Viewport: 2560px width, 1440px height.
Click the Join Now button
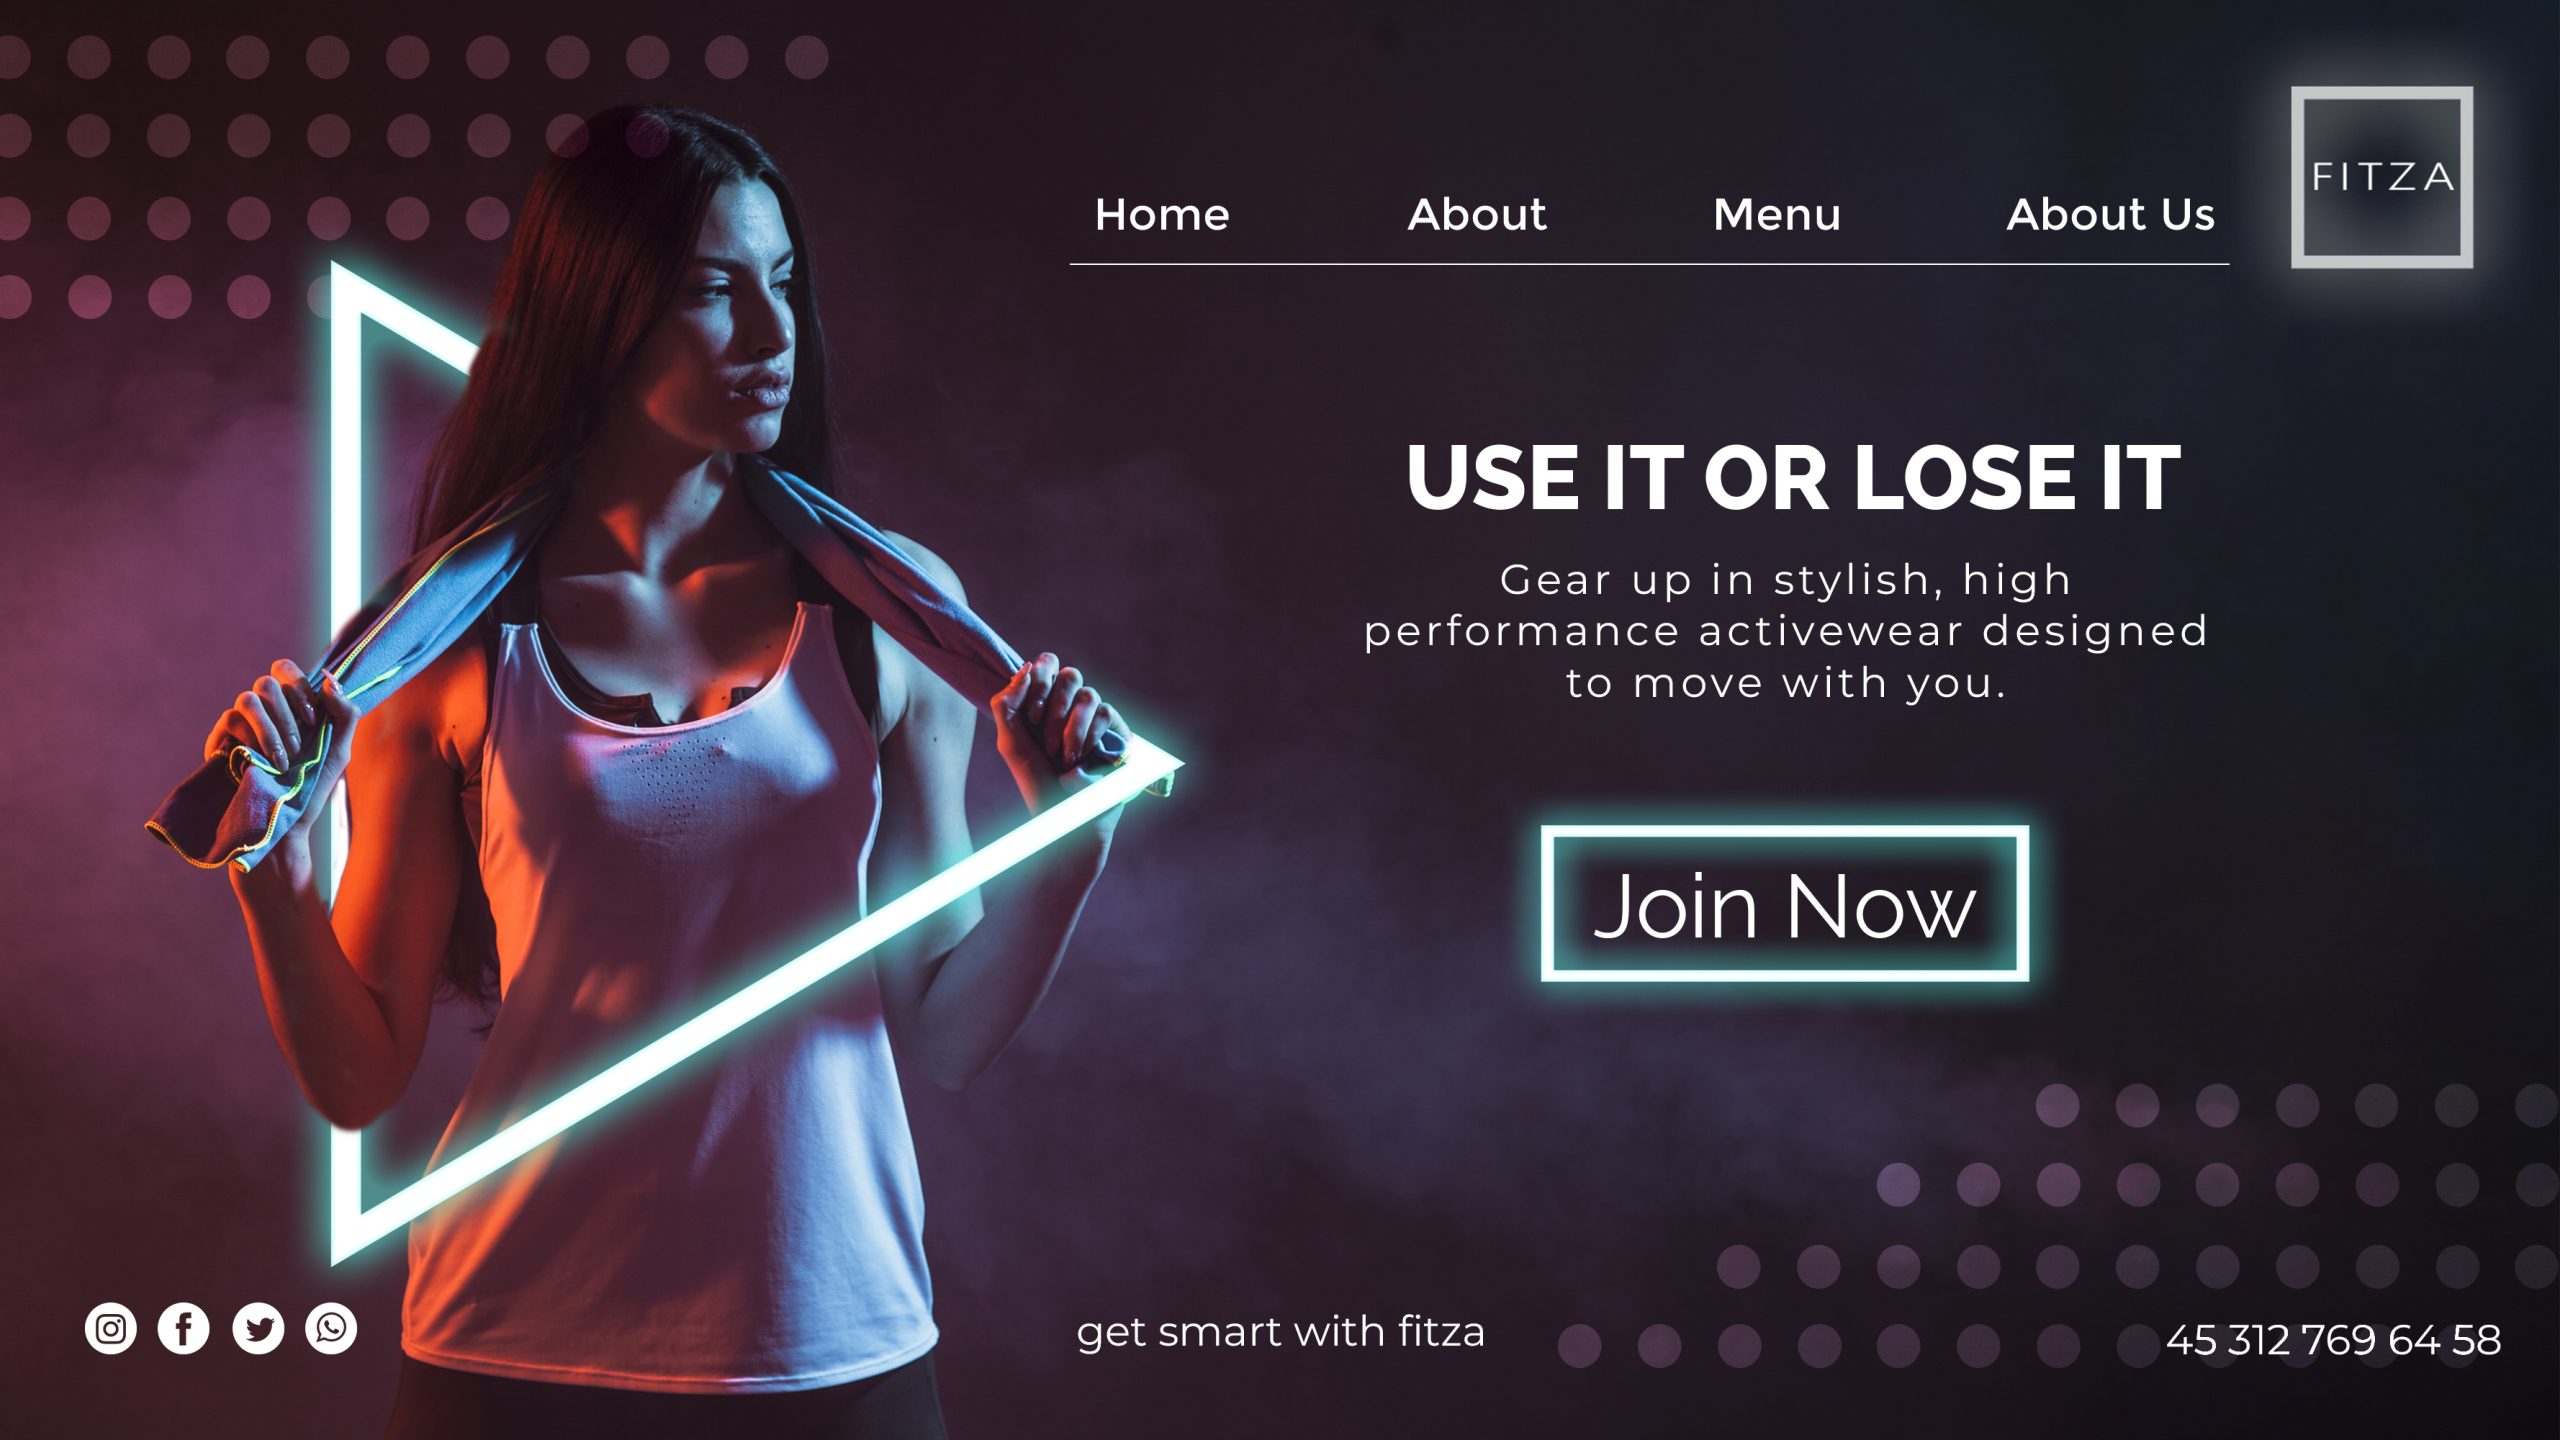(x=1785, y=903)
